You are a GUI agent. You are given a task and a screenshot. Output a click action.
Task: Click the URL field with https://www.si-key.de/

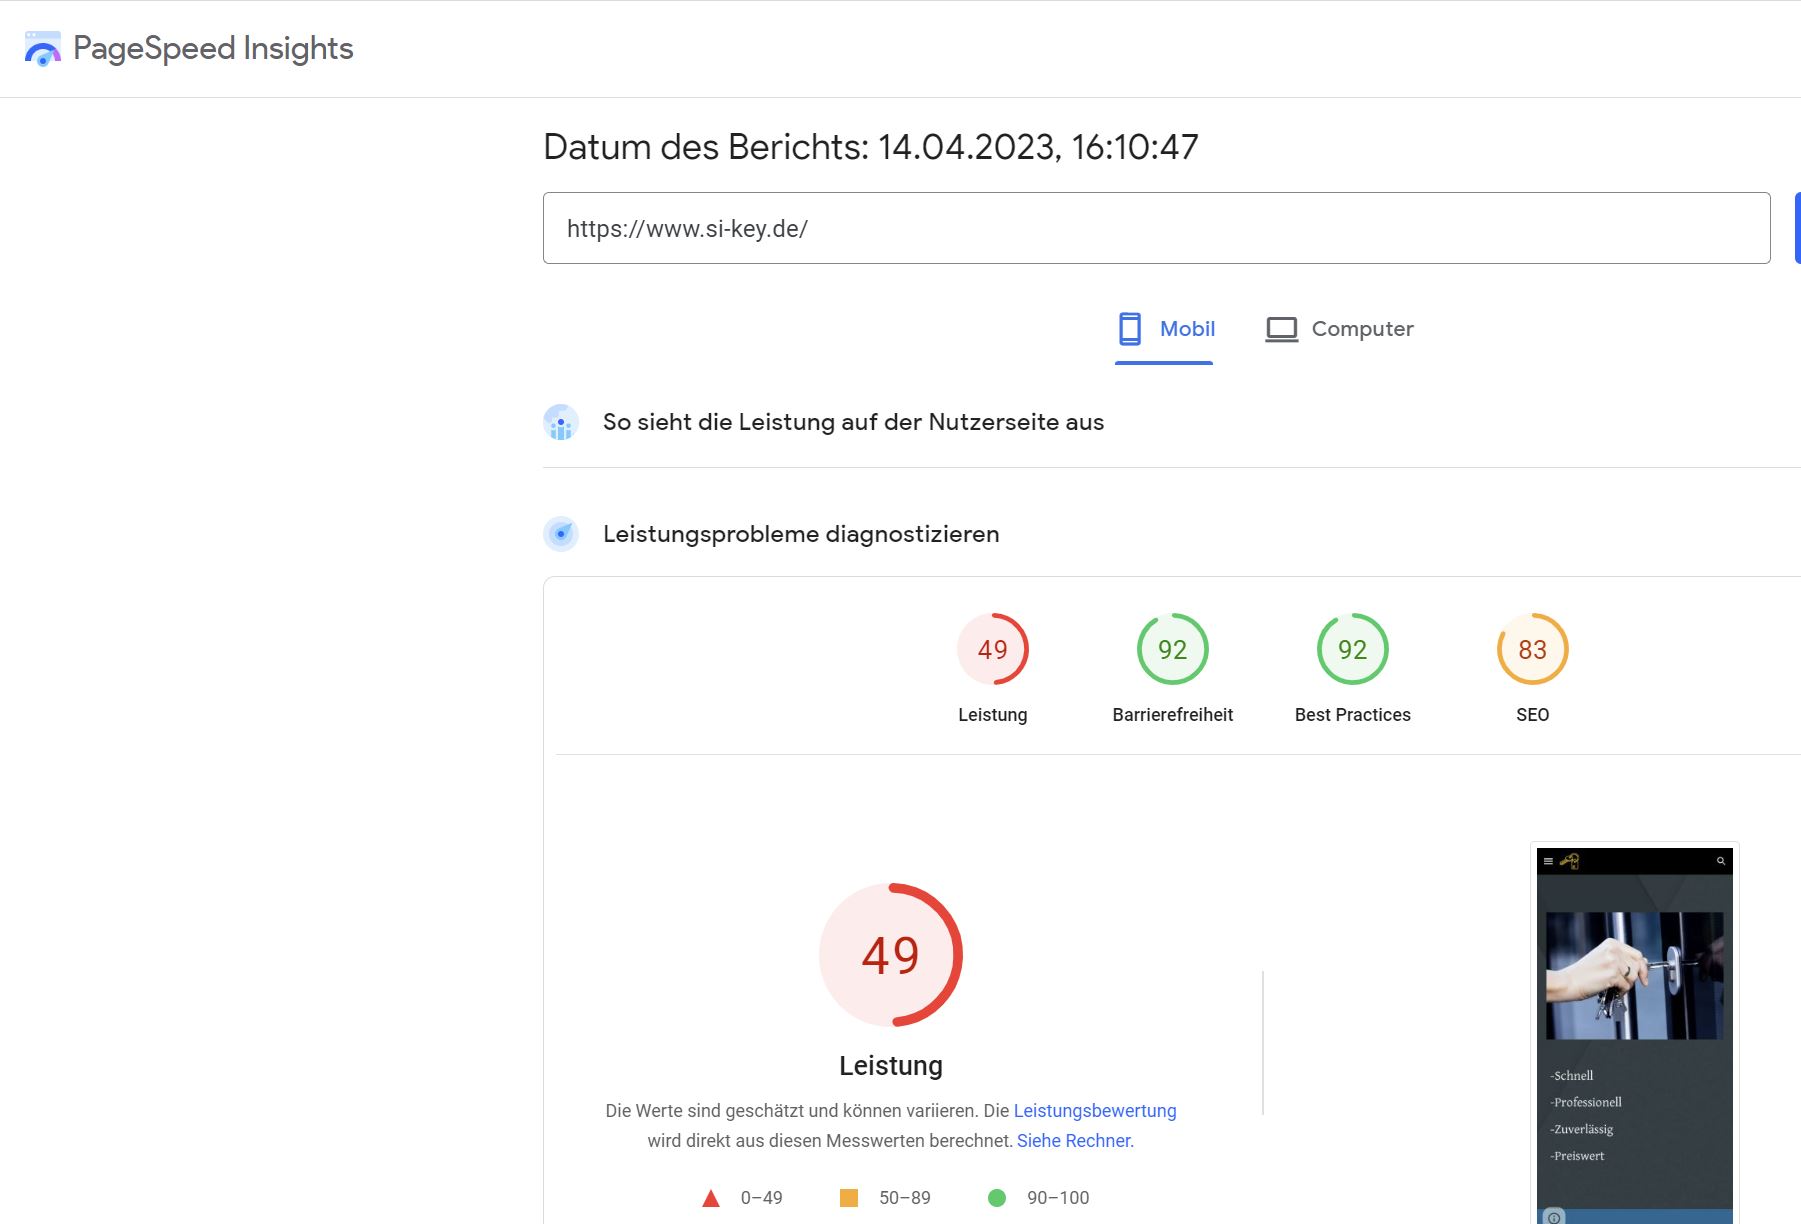pyautogui.click(x=1156, y=228)
